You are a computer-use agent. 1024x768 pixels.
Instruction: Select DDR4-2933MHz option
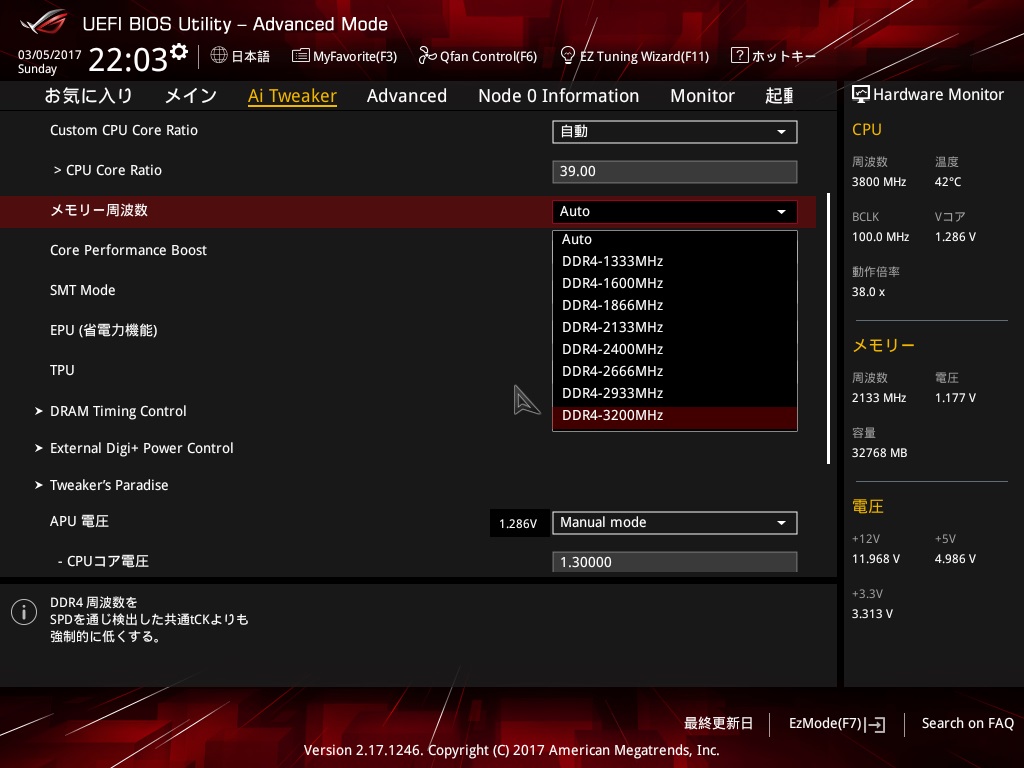(675, 393)
